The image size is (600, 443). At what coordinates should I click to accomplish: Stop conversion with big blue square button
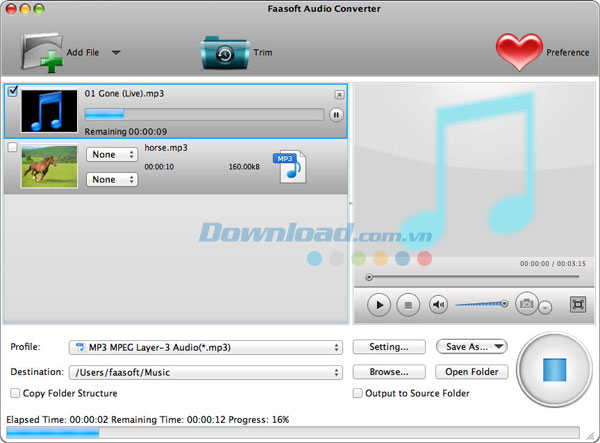tap(554, 370)
